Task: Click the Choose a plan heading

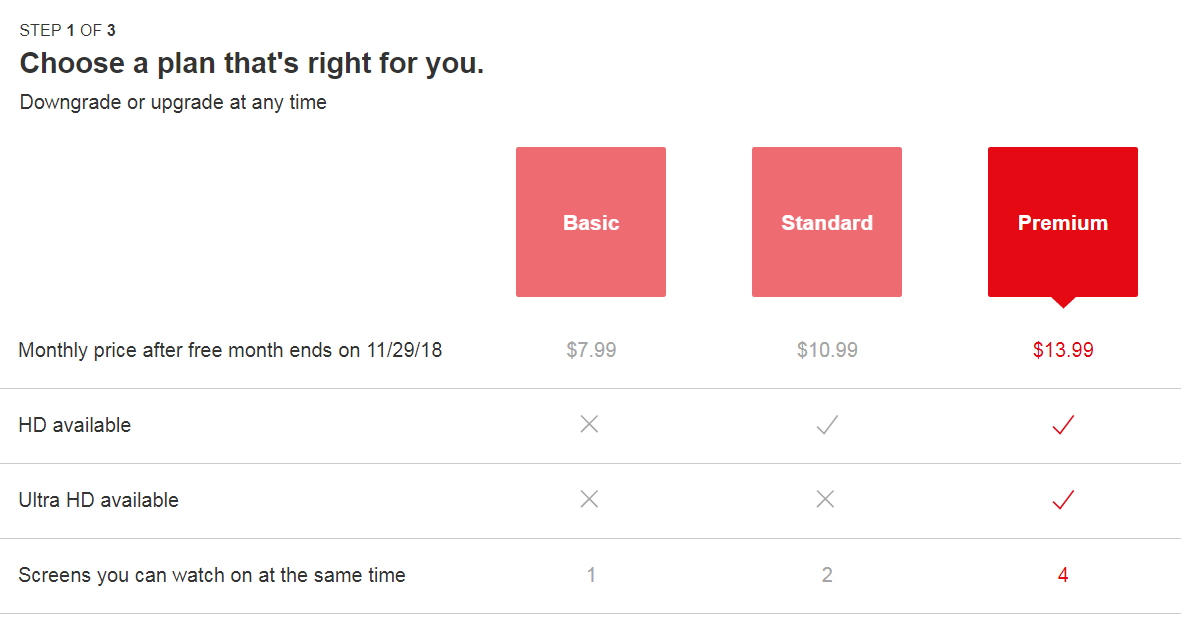Action: (x=252, y=63)
